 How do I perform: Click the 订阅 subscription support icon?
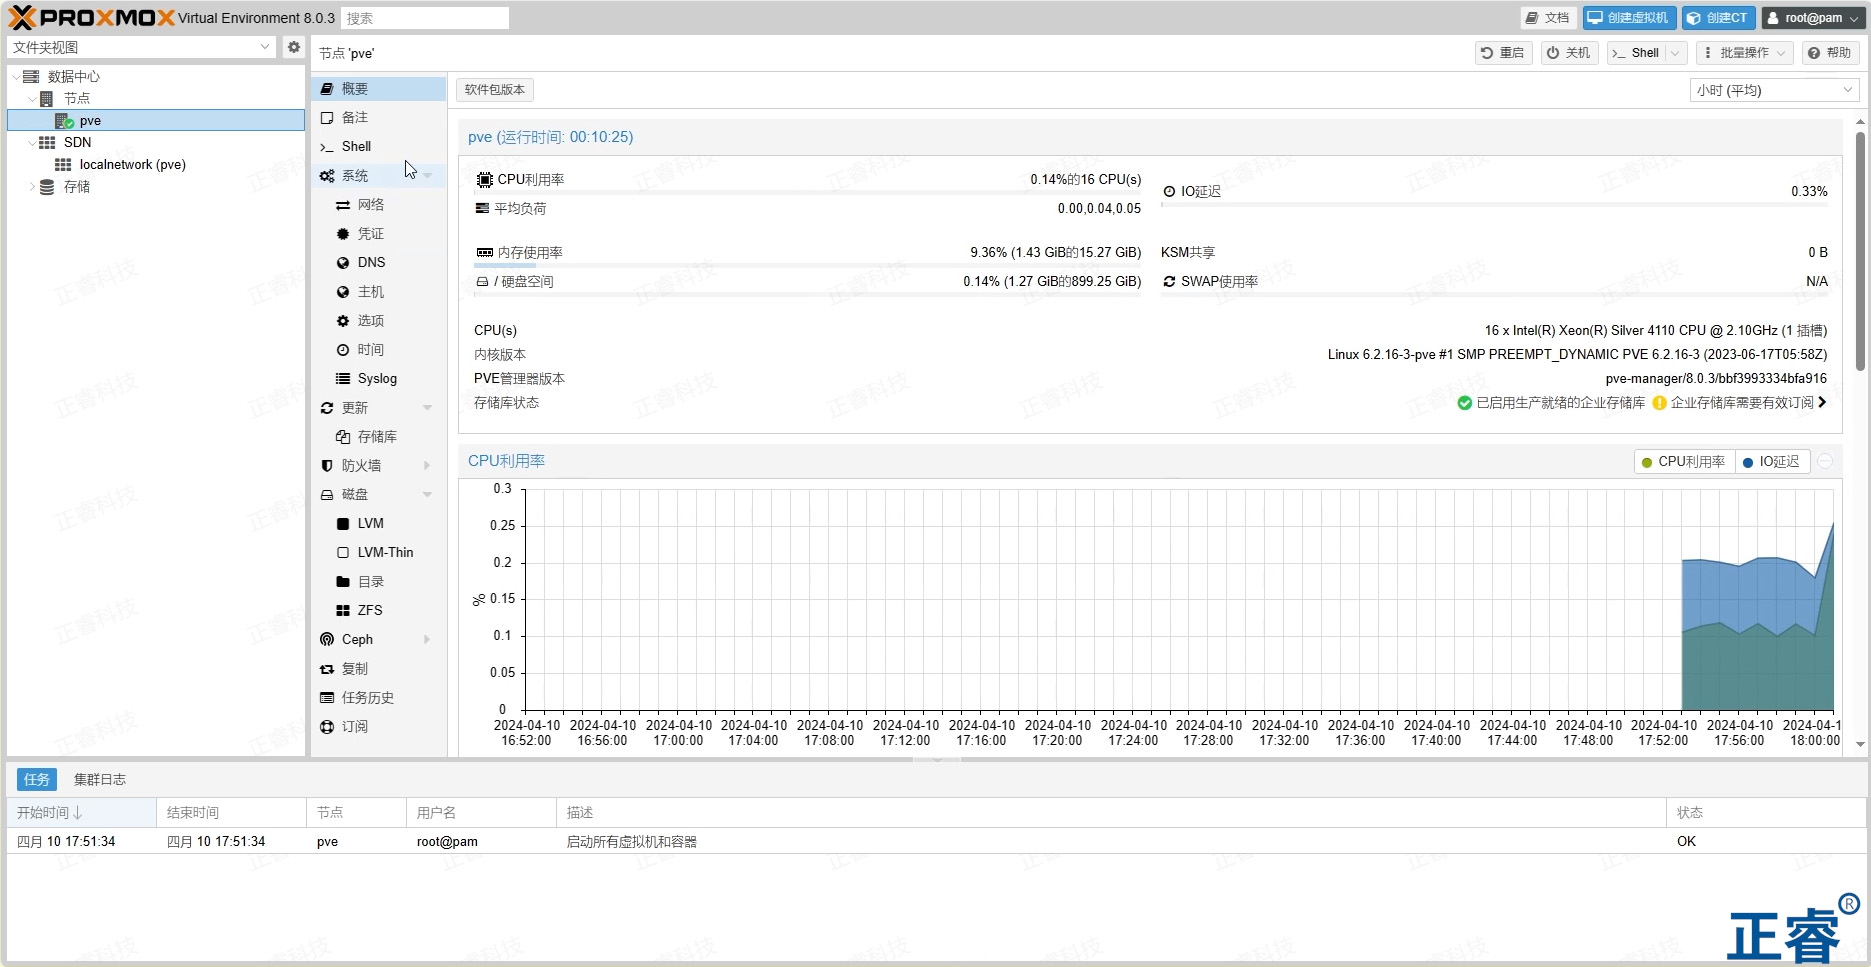click(327, 727)
